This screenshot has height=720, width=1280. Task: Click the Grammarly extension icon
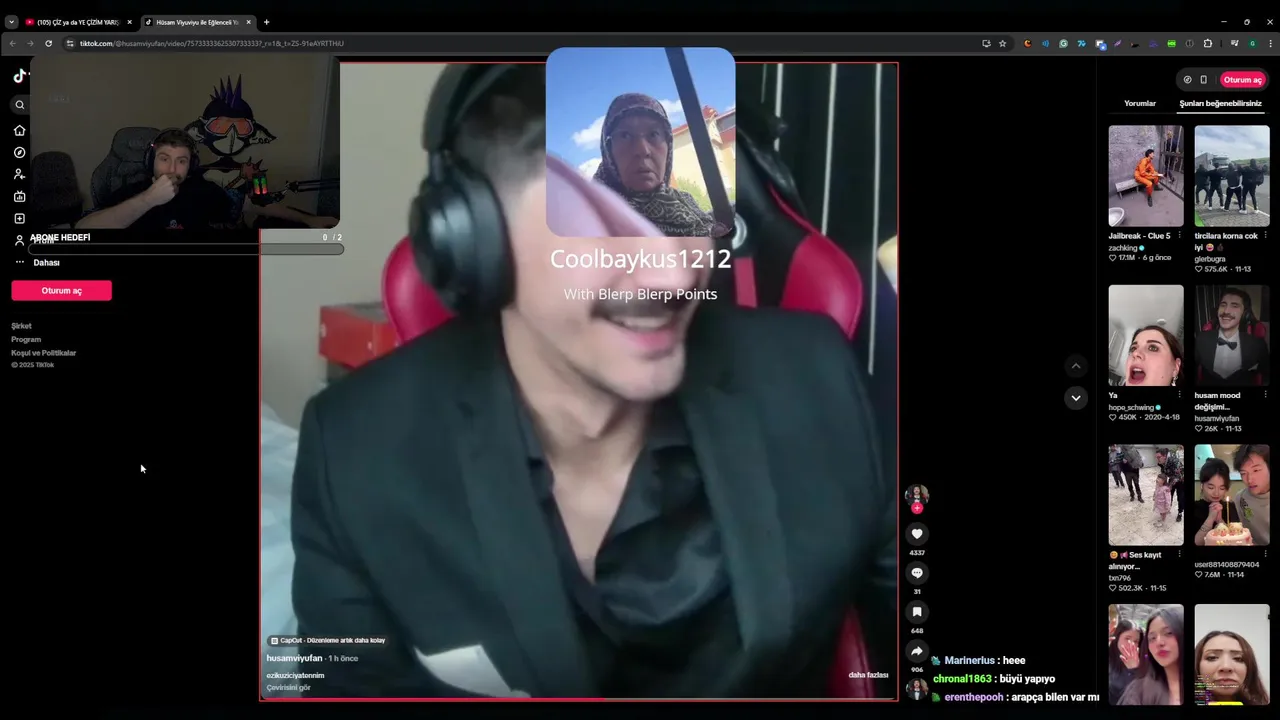(x=1063, y=43)
